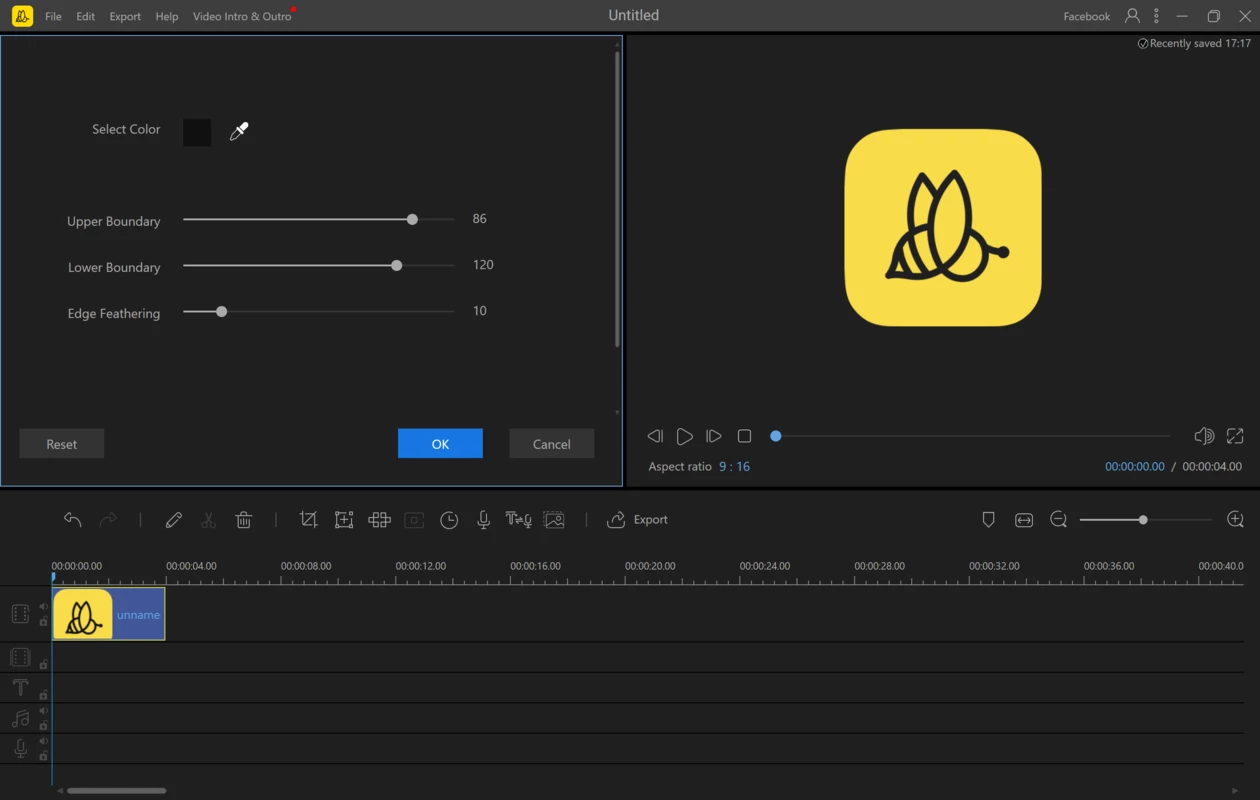1260x800 pixels.
Task: Click the preview progress bar handle
Action: (775, 436)
